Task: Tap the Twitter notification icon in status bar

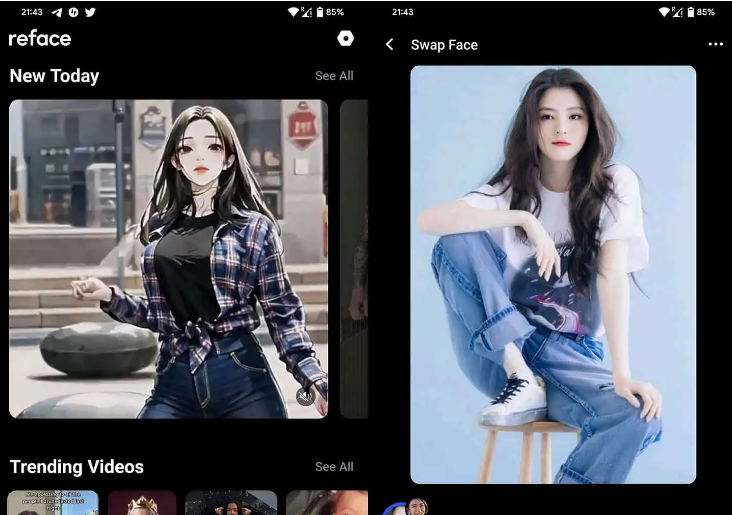Action: [90, 12]
